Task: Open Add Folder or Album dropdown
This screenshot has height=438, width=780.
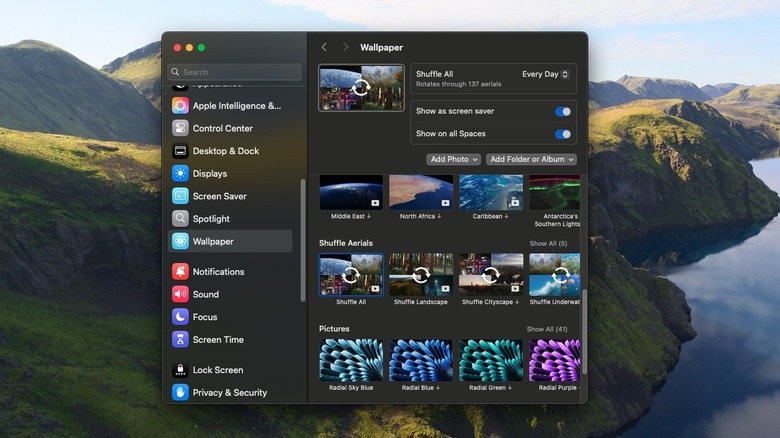Action: point(532,159)
